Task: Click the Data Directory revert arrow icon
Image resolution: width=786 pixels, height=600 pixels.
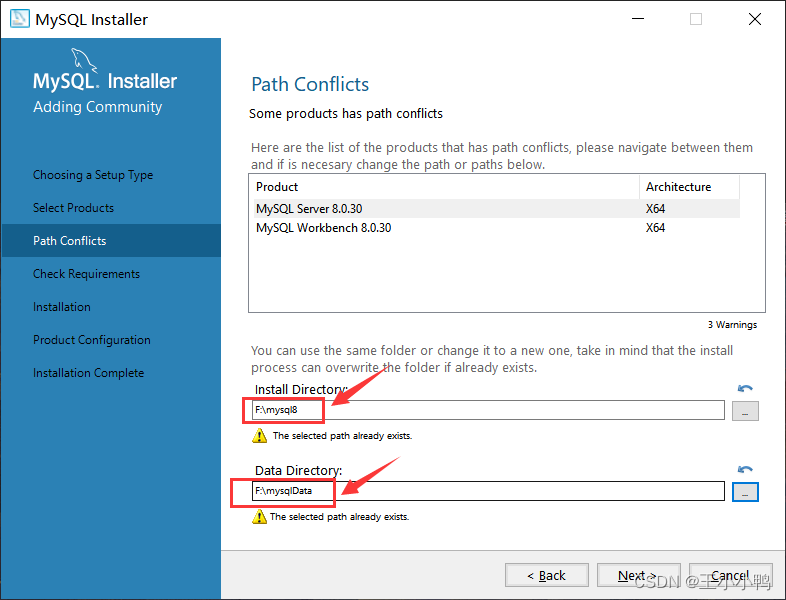Action: point(745,470)
